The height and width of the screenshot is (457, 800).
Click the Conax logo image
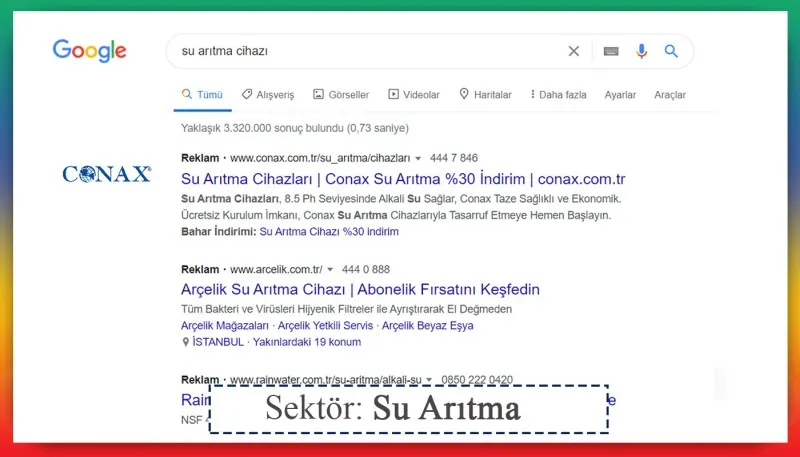[107, 174]
